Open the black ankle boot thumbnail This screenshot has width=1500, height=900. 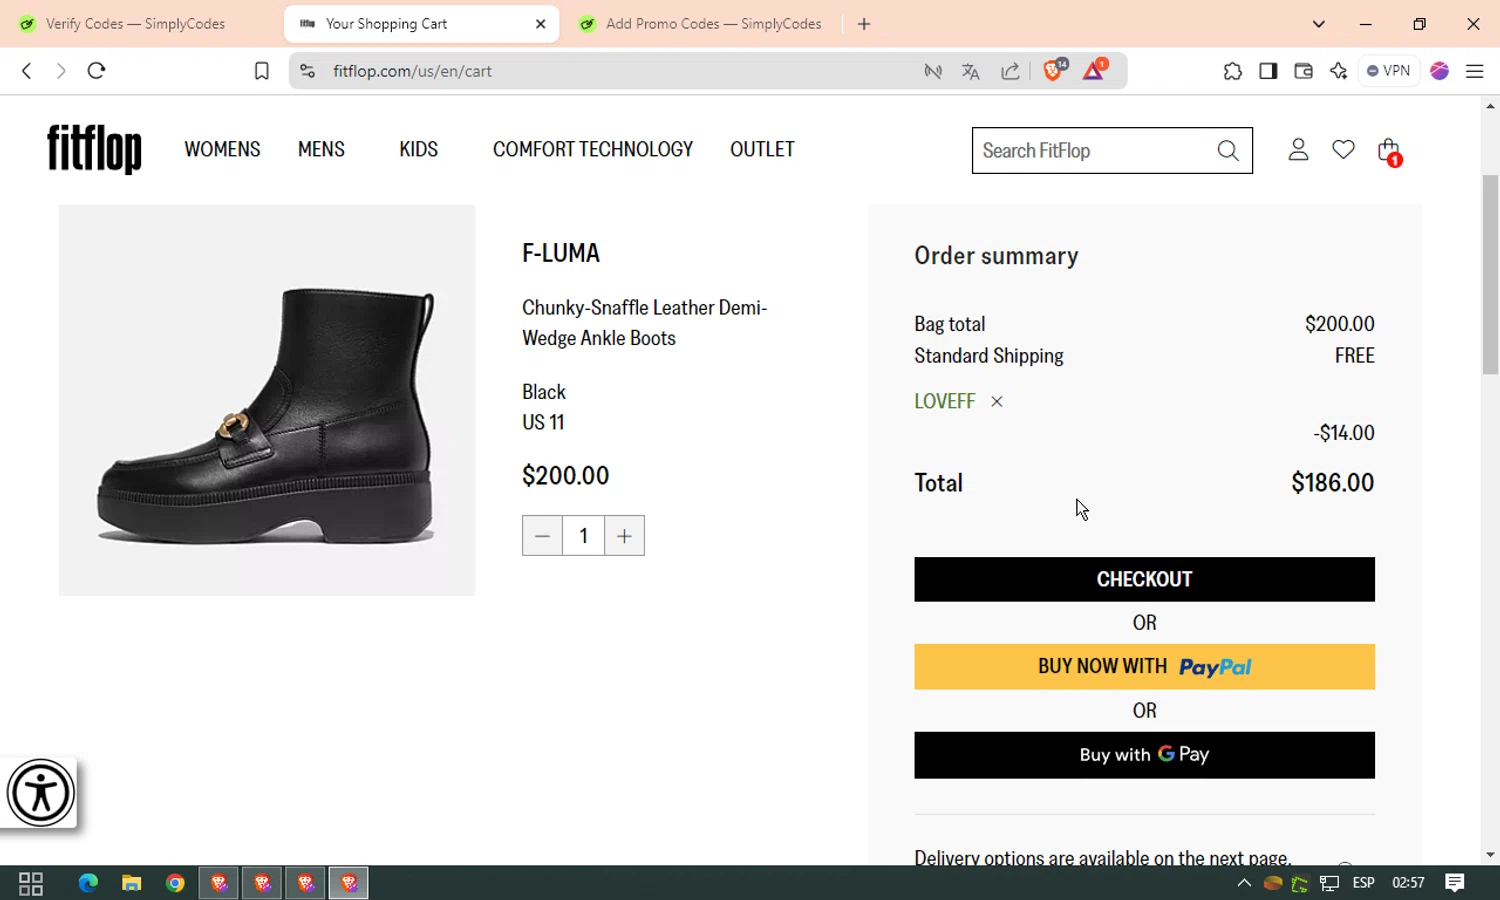[x=267, y=400]
